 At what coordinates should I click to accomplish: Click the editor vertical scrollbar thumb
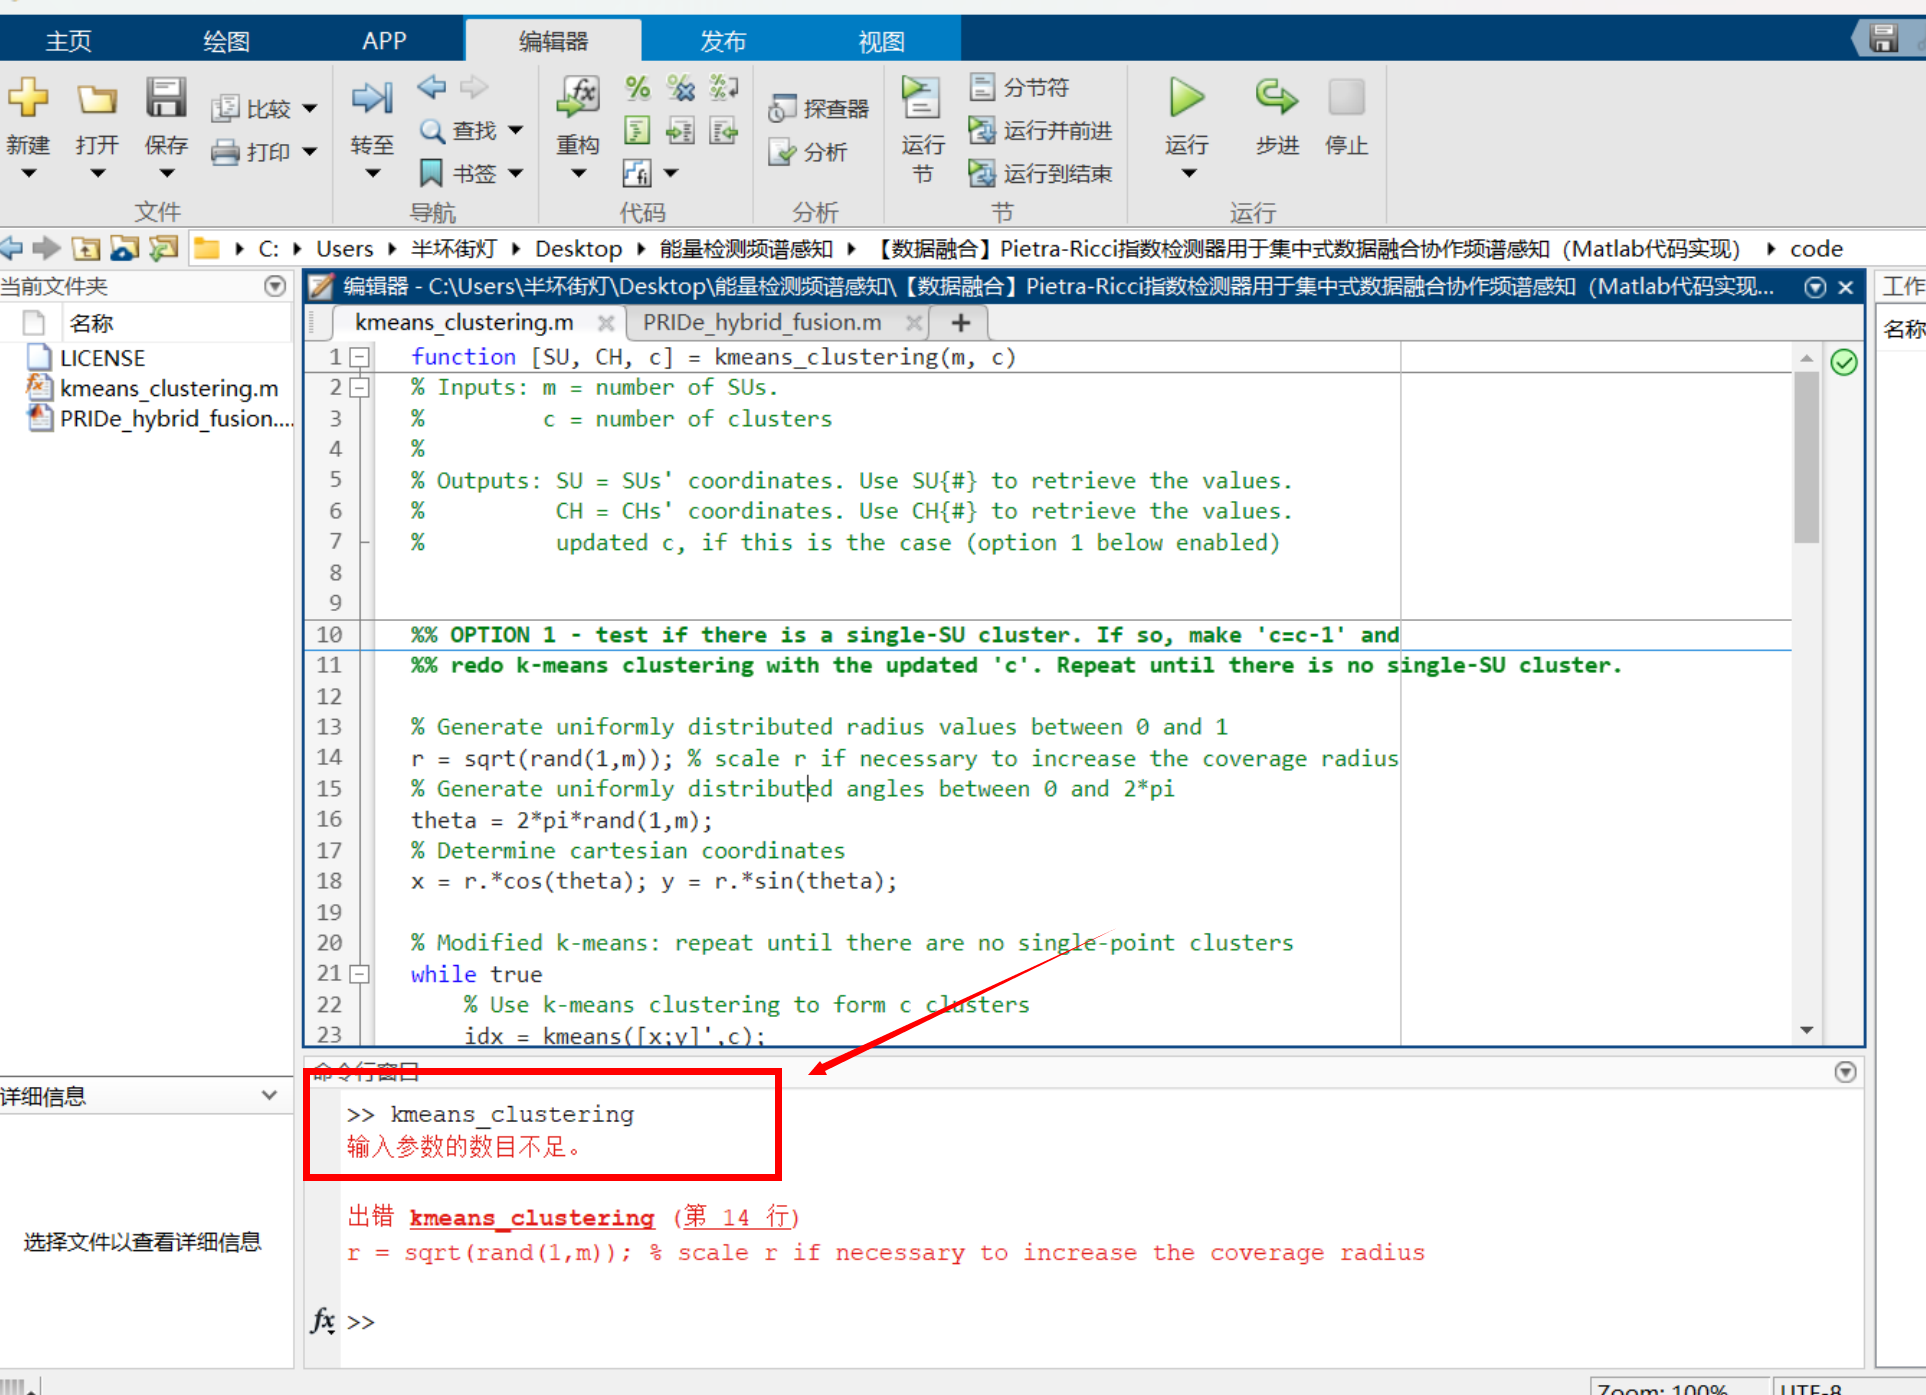(x=1806, y=456)
